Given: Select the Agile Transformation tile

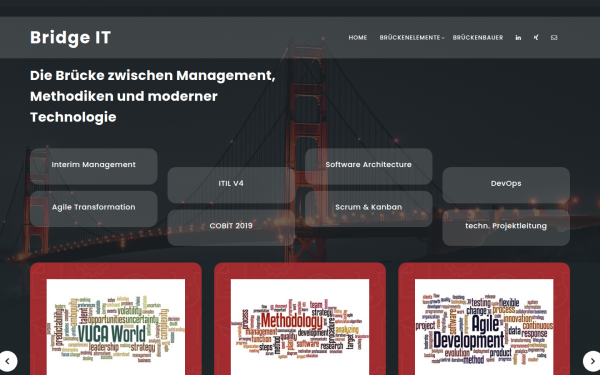Looking at the screenshot, I should [94, 209].
